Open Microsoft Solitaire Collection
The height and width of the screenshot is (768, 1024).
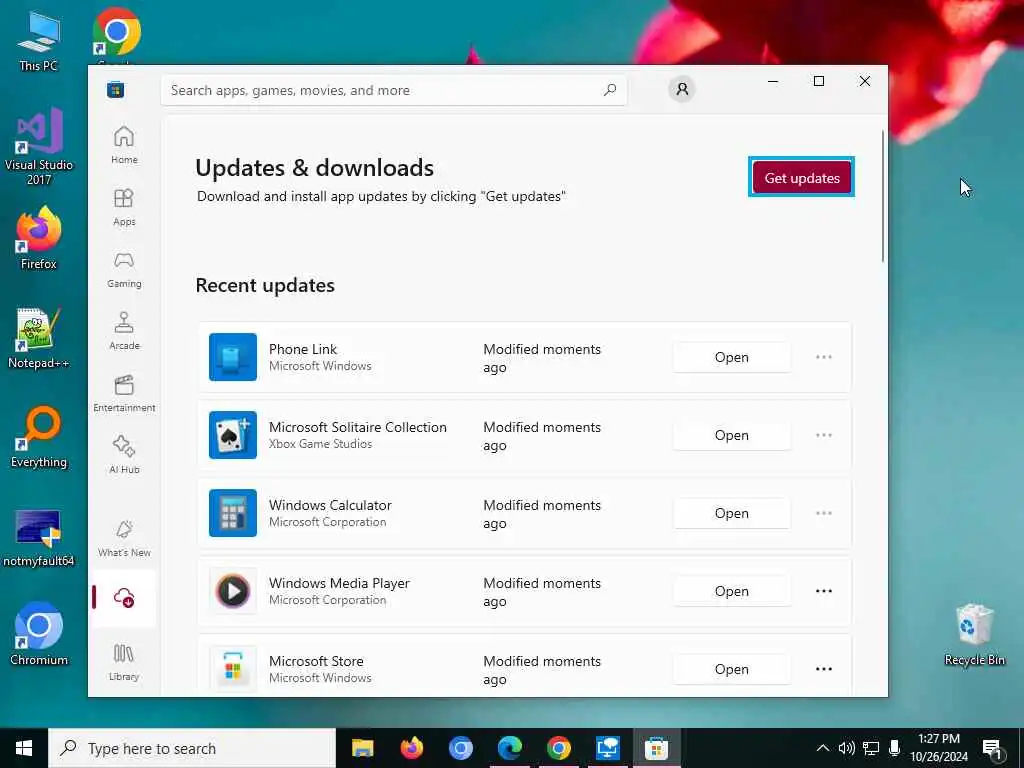click(x=731, y=435)
